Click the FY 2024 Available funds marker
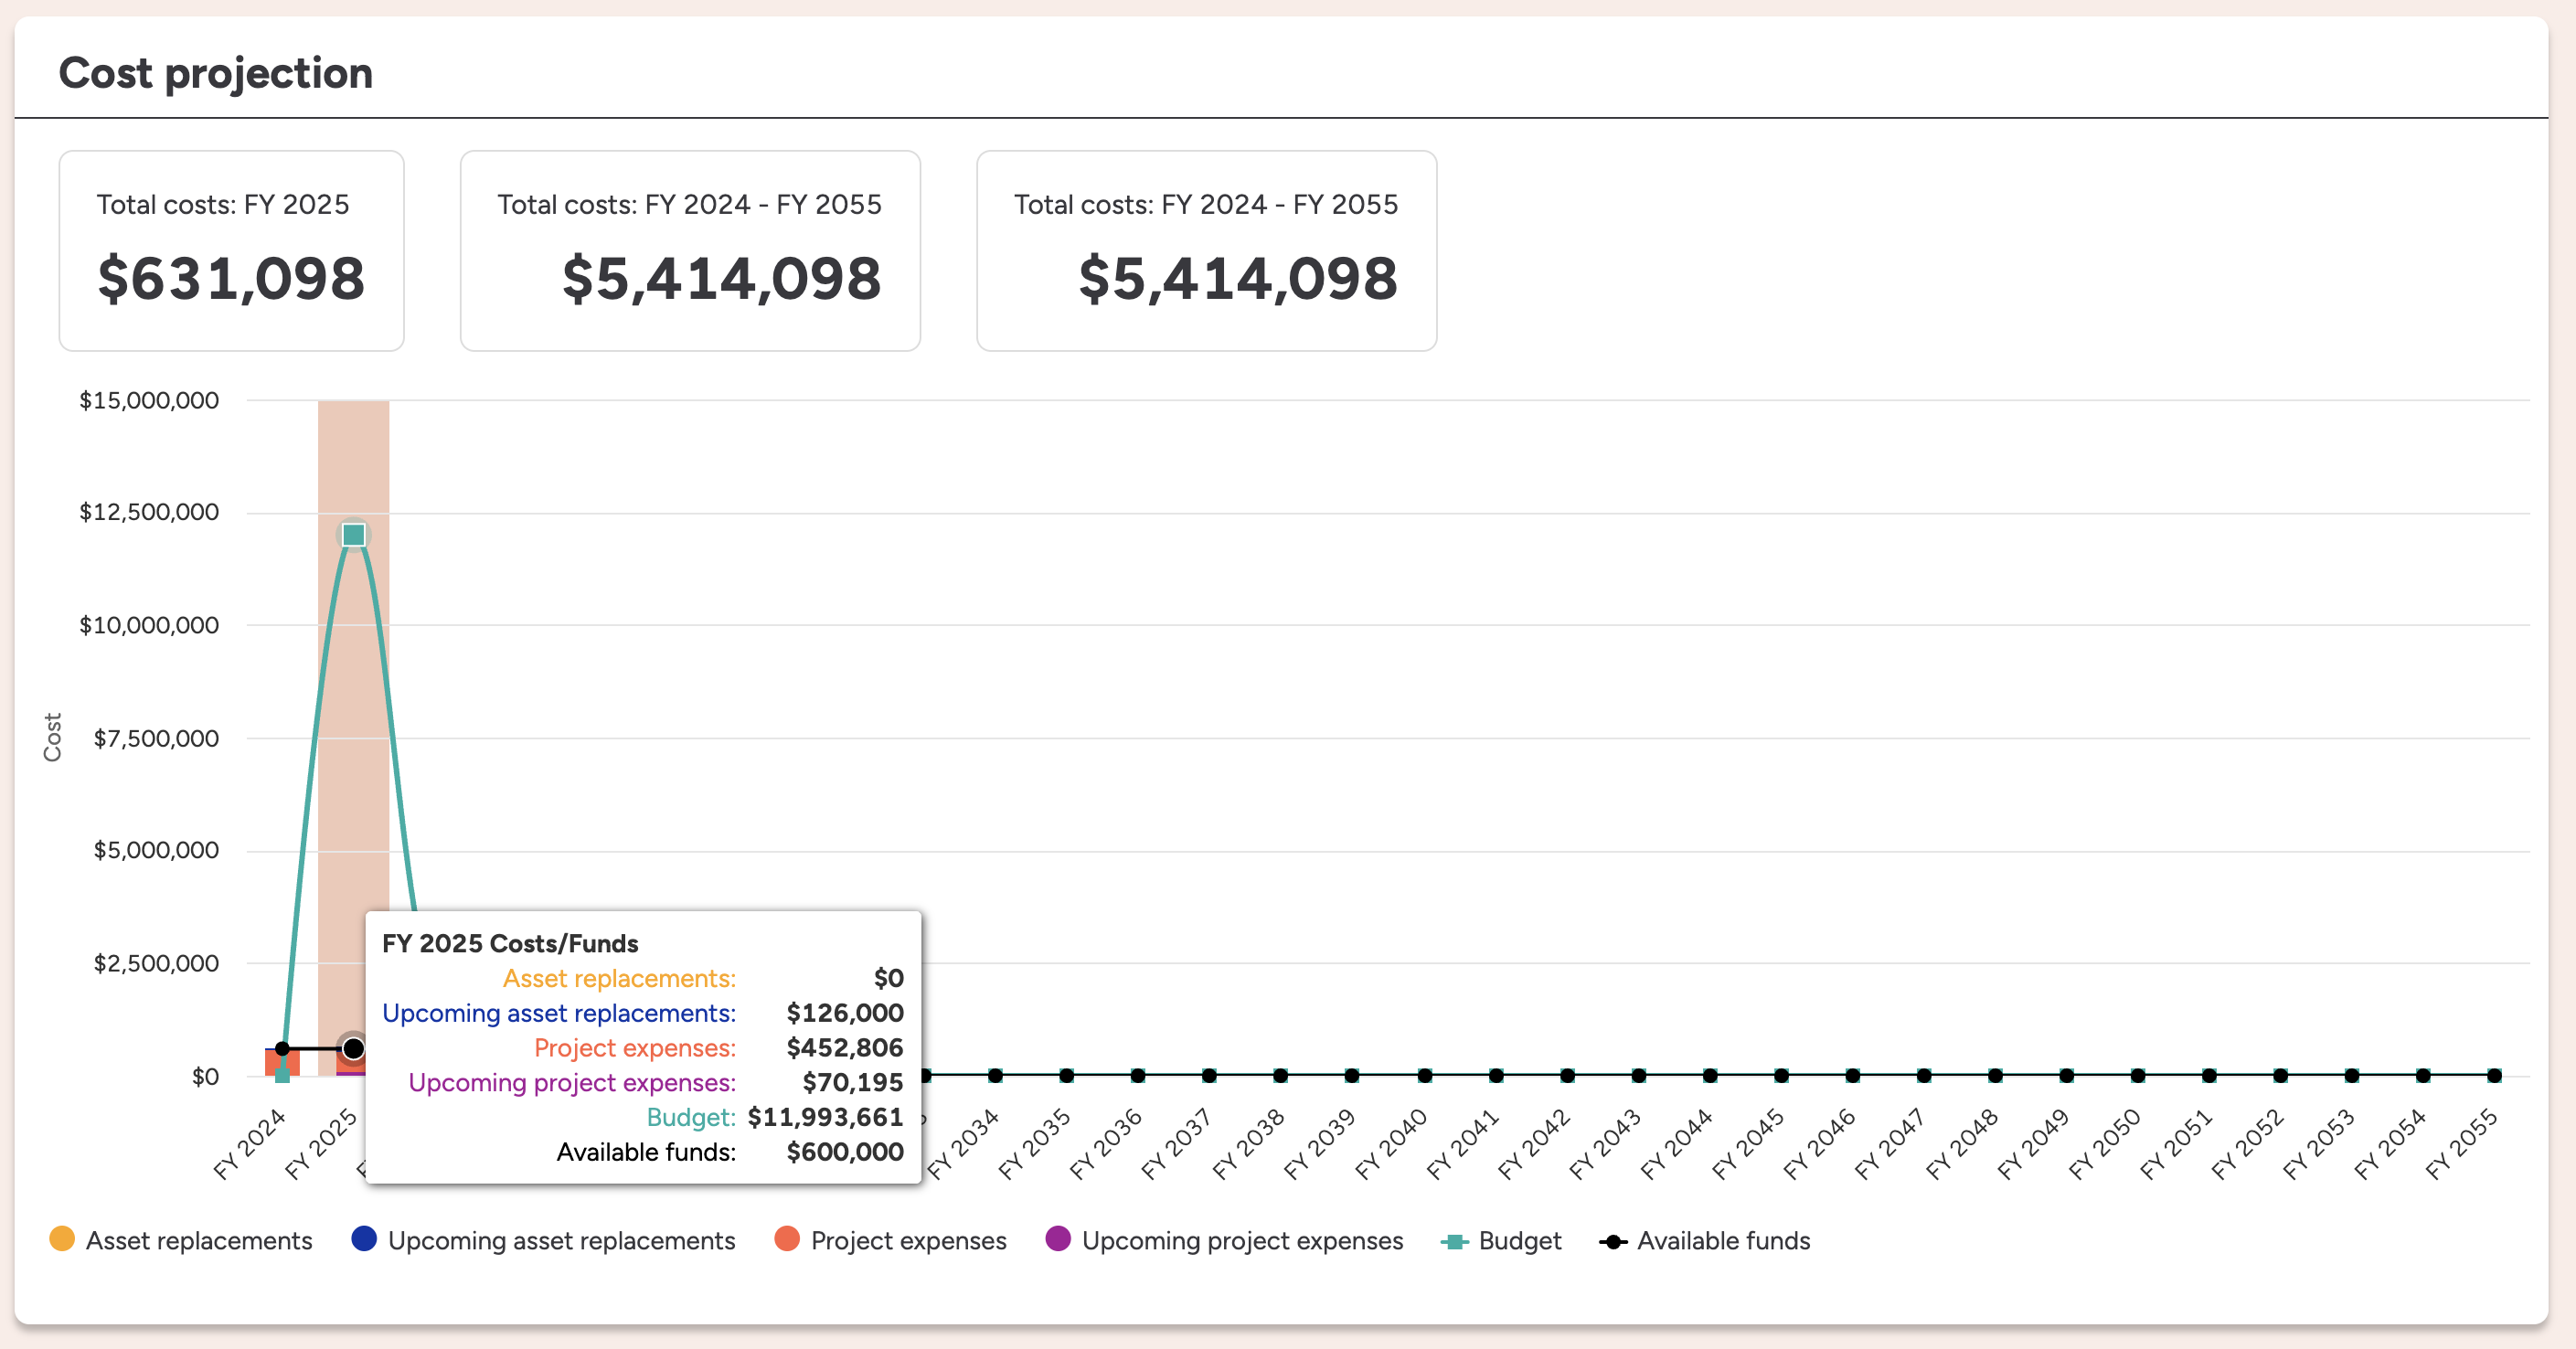Viewport: 2576px width, 1349px height. click(x=282, y=1048)
